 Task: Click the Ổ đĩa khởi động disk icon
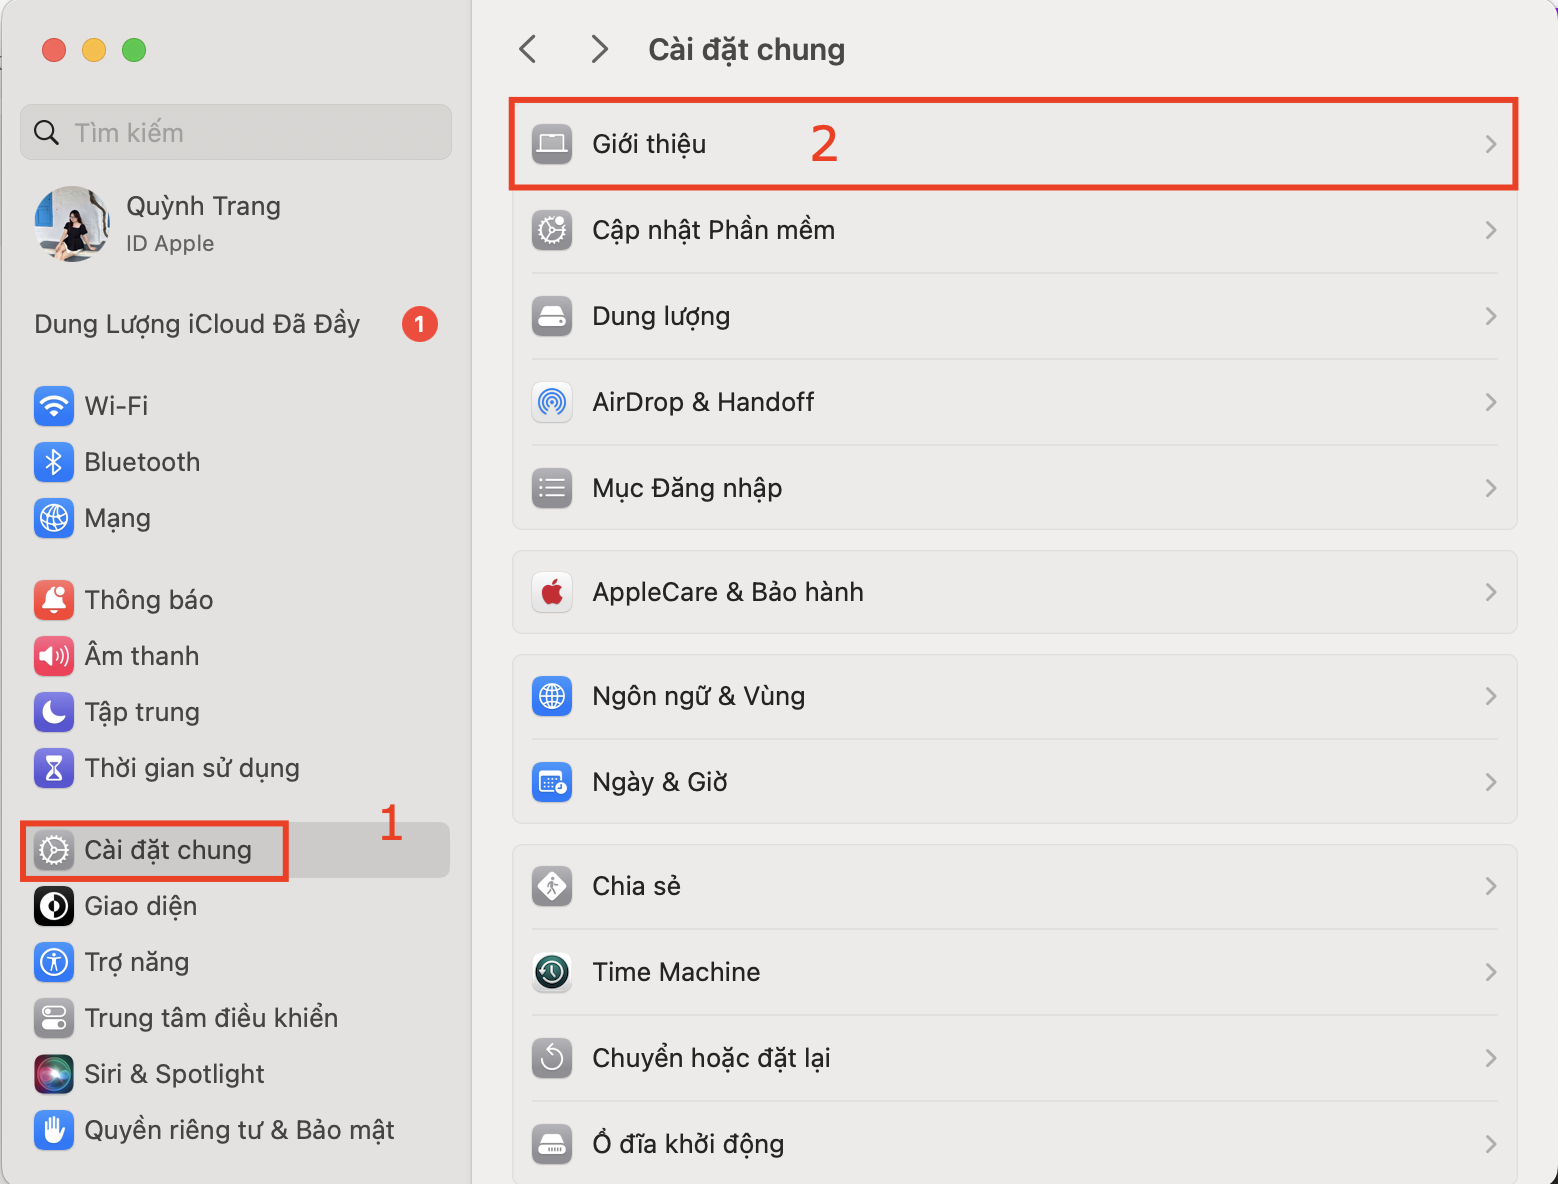(x=552, y=1144)
